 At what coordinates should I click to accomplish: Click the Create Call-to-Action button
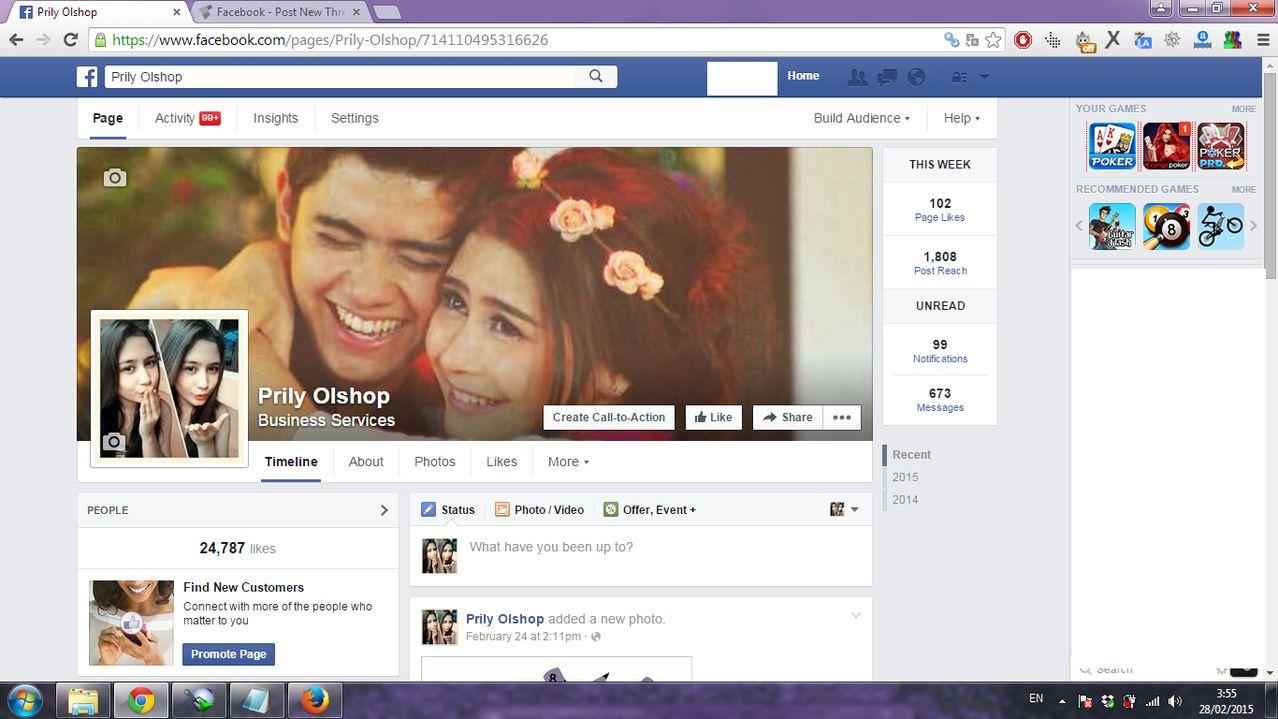[609, 418]
